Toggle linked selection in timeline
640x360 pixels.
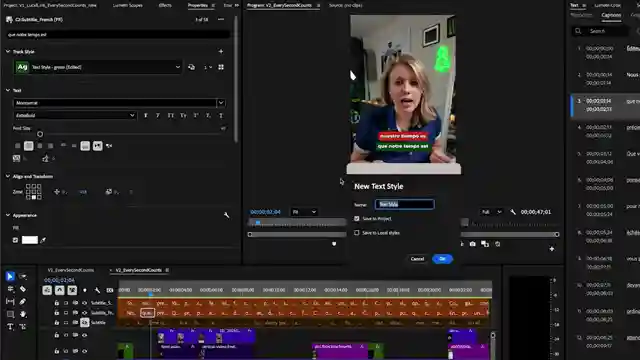pyautogui.click(x=72, y=290)
